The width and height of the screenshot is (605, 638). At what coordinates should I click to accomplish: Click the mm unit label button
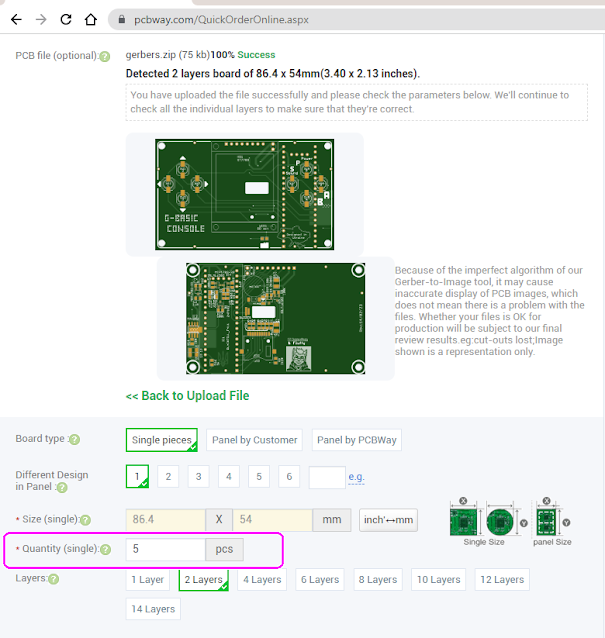[x=332, y=520]
